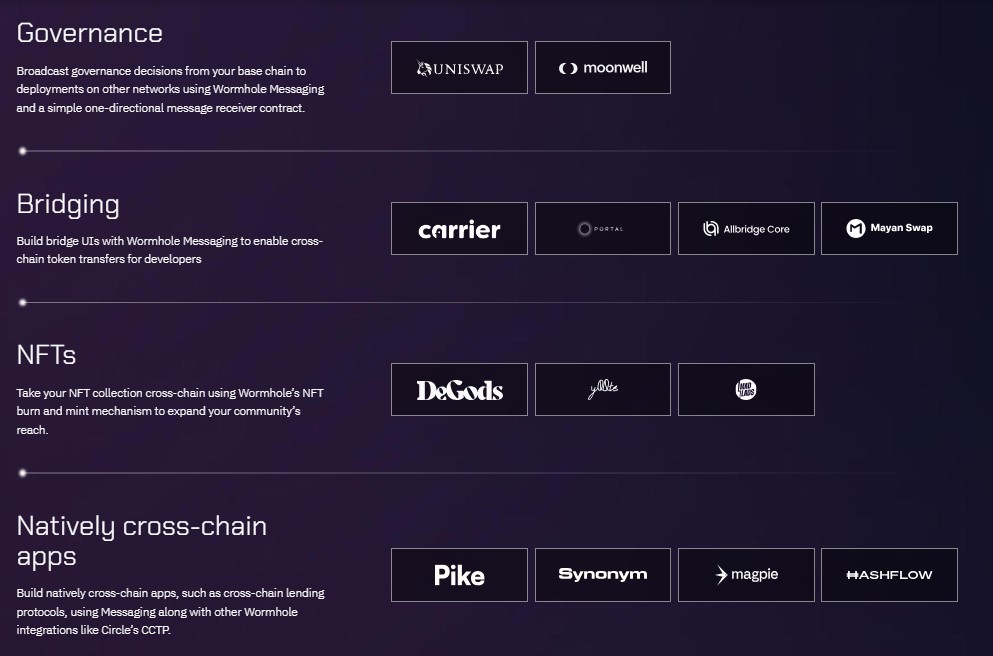This screenshot has height=656, width=993.
Task: Click the Magpie logo card
Action: [746, 575]
